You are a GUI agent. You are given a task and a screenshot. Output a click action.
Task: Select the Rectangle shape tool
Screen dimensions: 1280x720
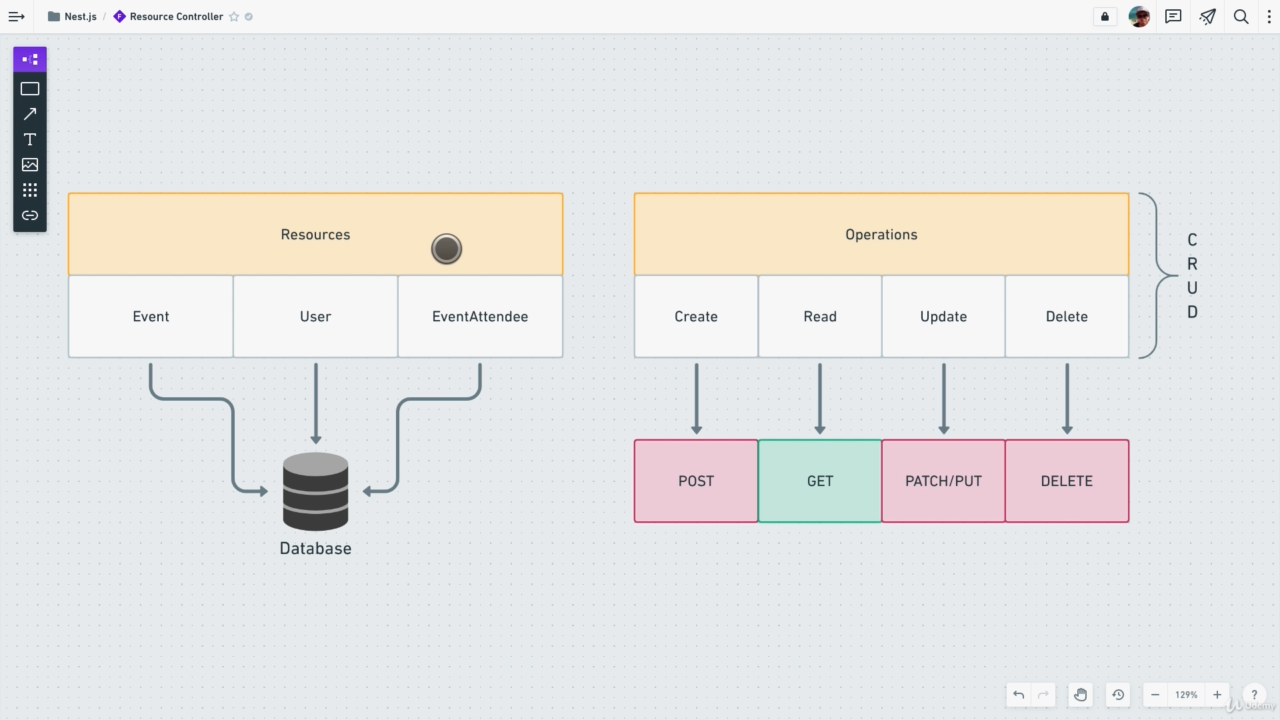click(29, 88)
